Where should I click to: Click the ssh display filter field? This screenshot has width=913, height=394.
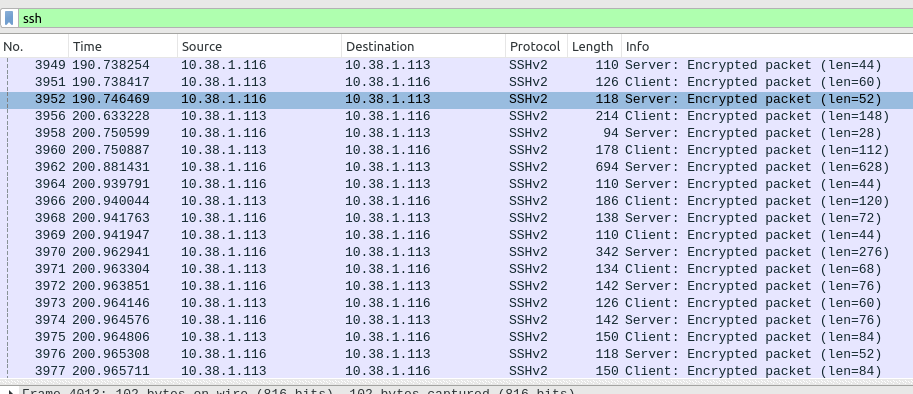(x=466, y=18)
